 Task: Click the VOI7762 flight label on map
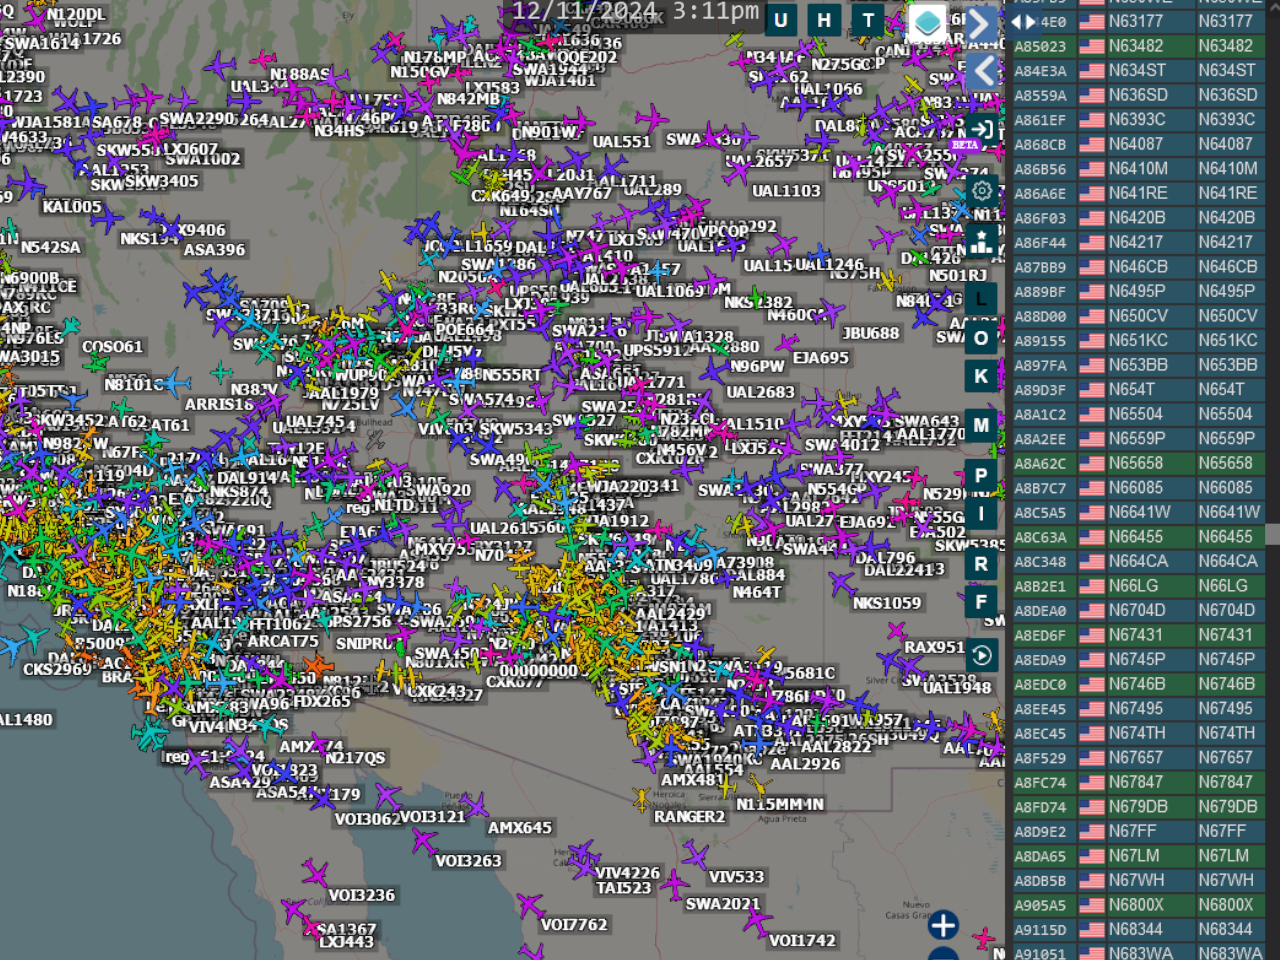[x=574, y=924]
